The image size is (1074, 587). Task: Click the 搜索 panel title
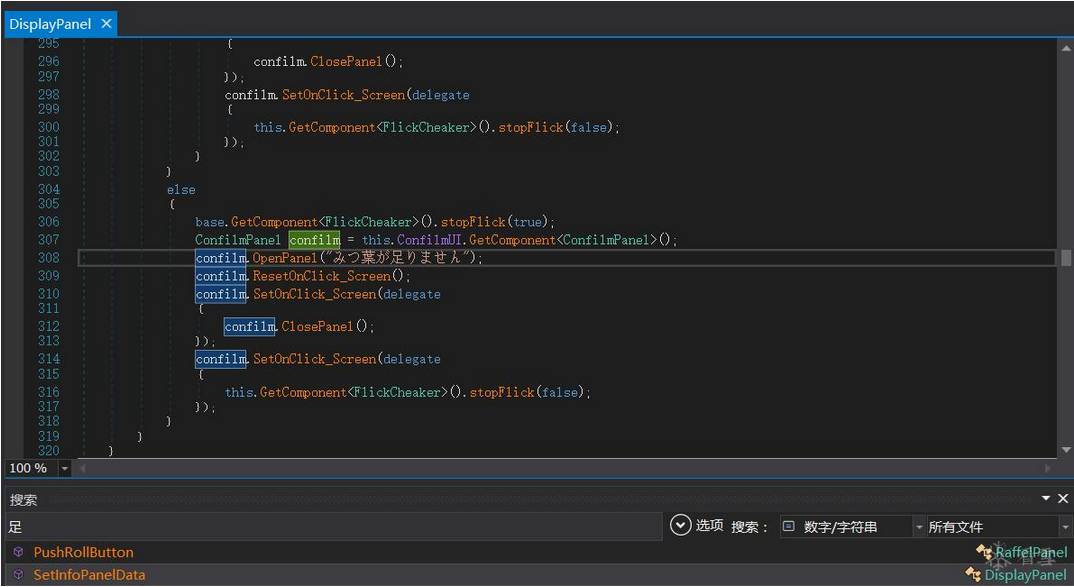(x=23, y=500)
